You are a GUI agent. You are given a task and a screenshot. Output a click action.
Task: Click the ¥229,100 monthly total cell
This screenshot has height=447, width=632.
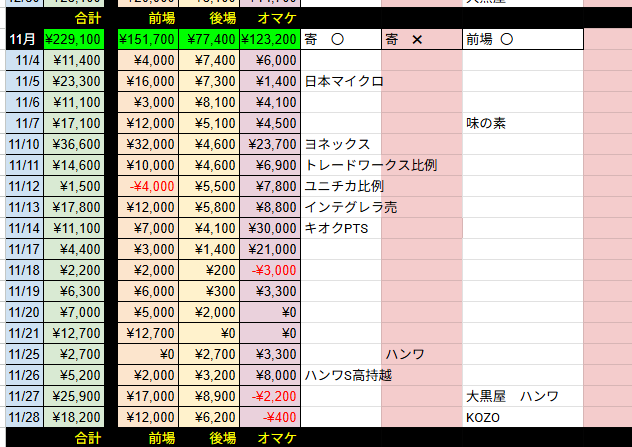(73, 40)
